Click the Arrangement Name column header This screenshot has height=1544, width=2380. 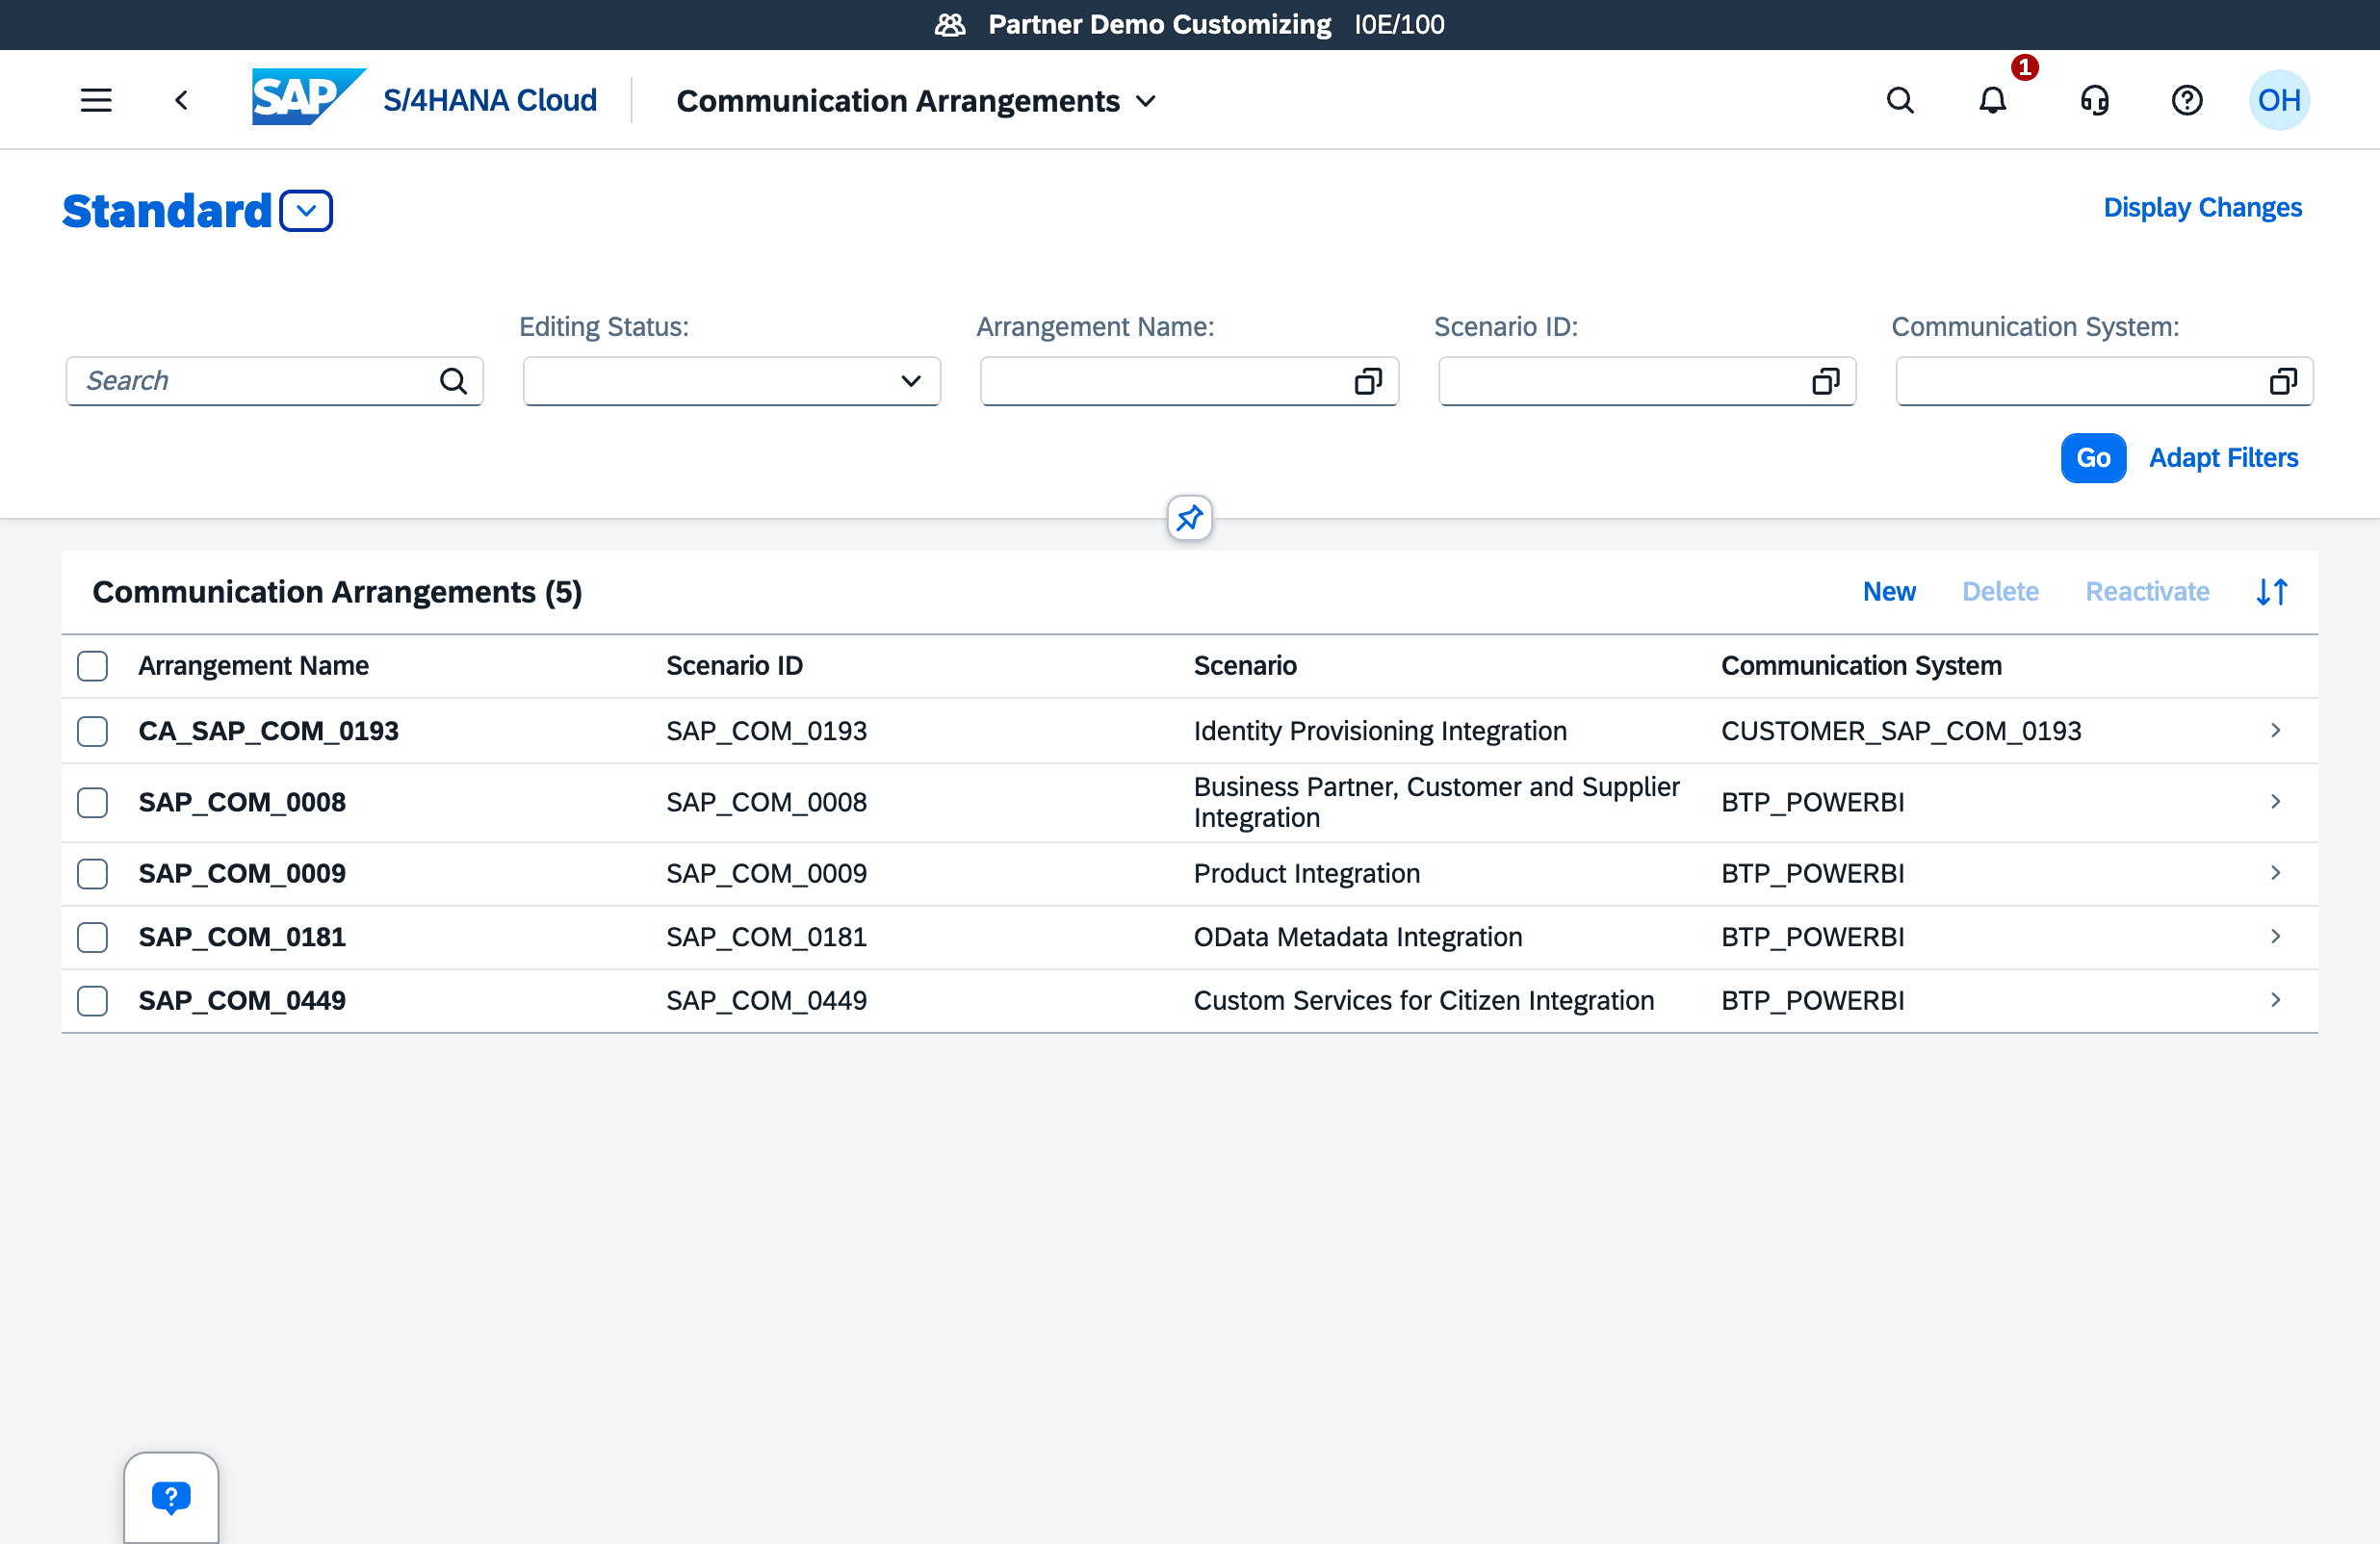(x=253, y=666)
